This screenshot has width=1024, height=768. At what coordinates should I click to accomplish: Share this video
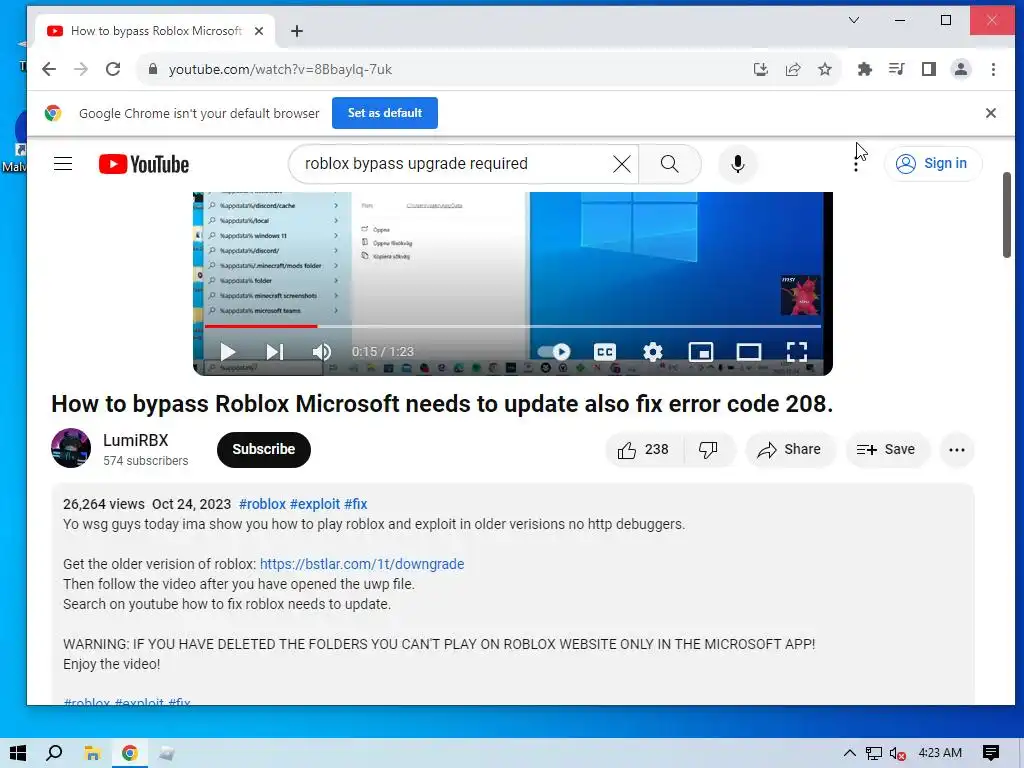789,449
